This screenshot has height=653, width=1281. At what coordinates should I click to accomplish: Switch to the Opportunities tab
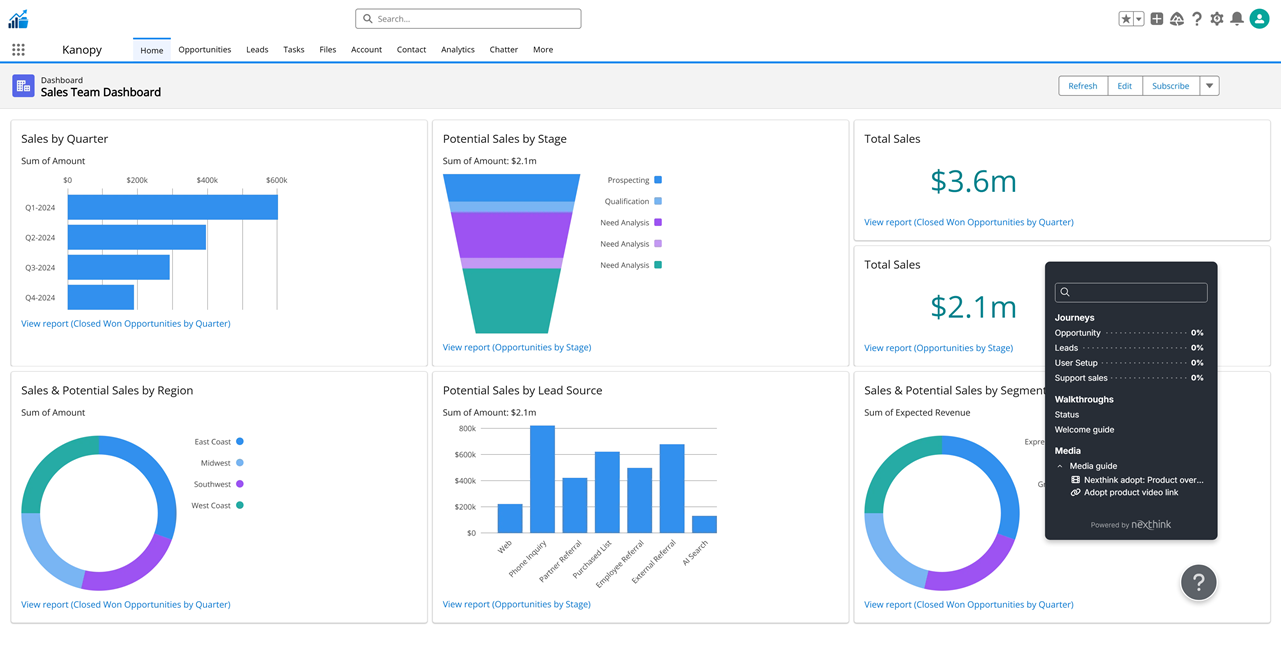(204, 49)
